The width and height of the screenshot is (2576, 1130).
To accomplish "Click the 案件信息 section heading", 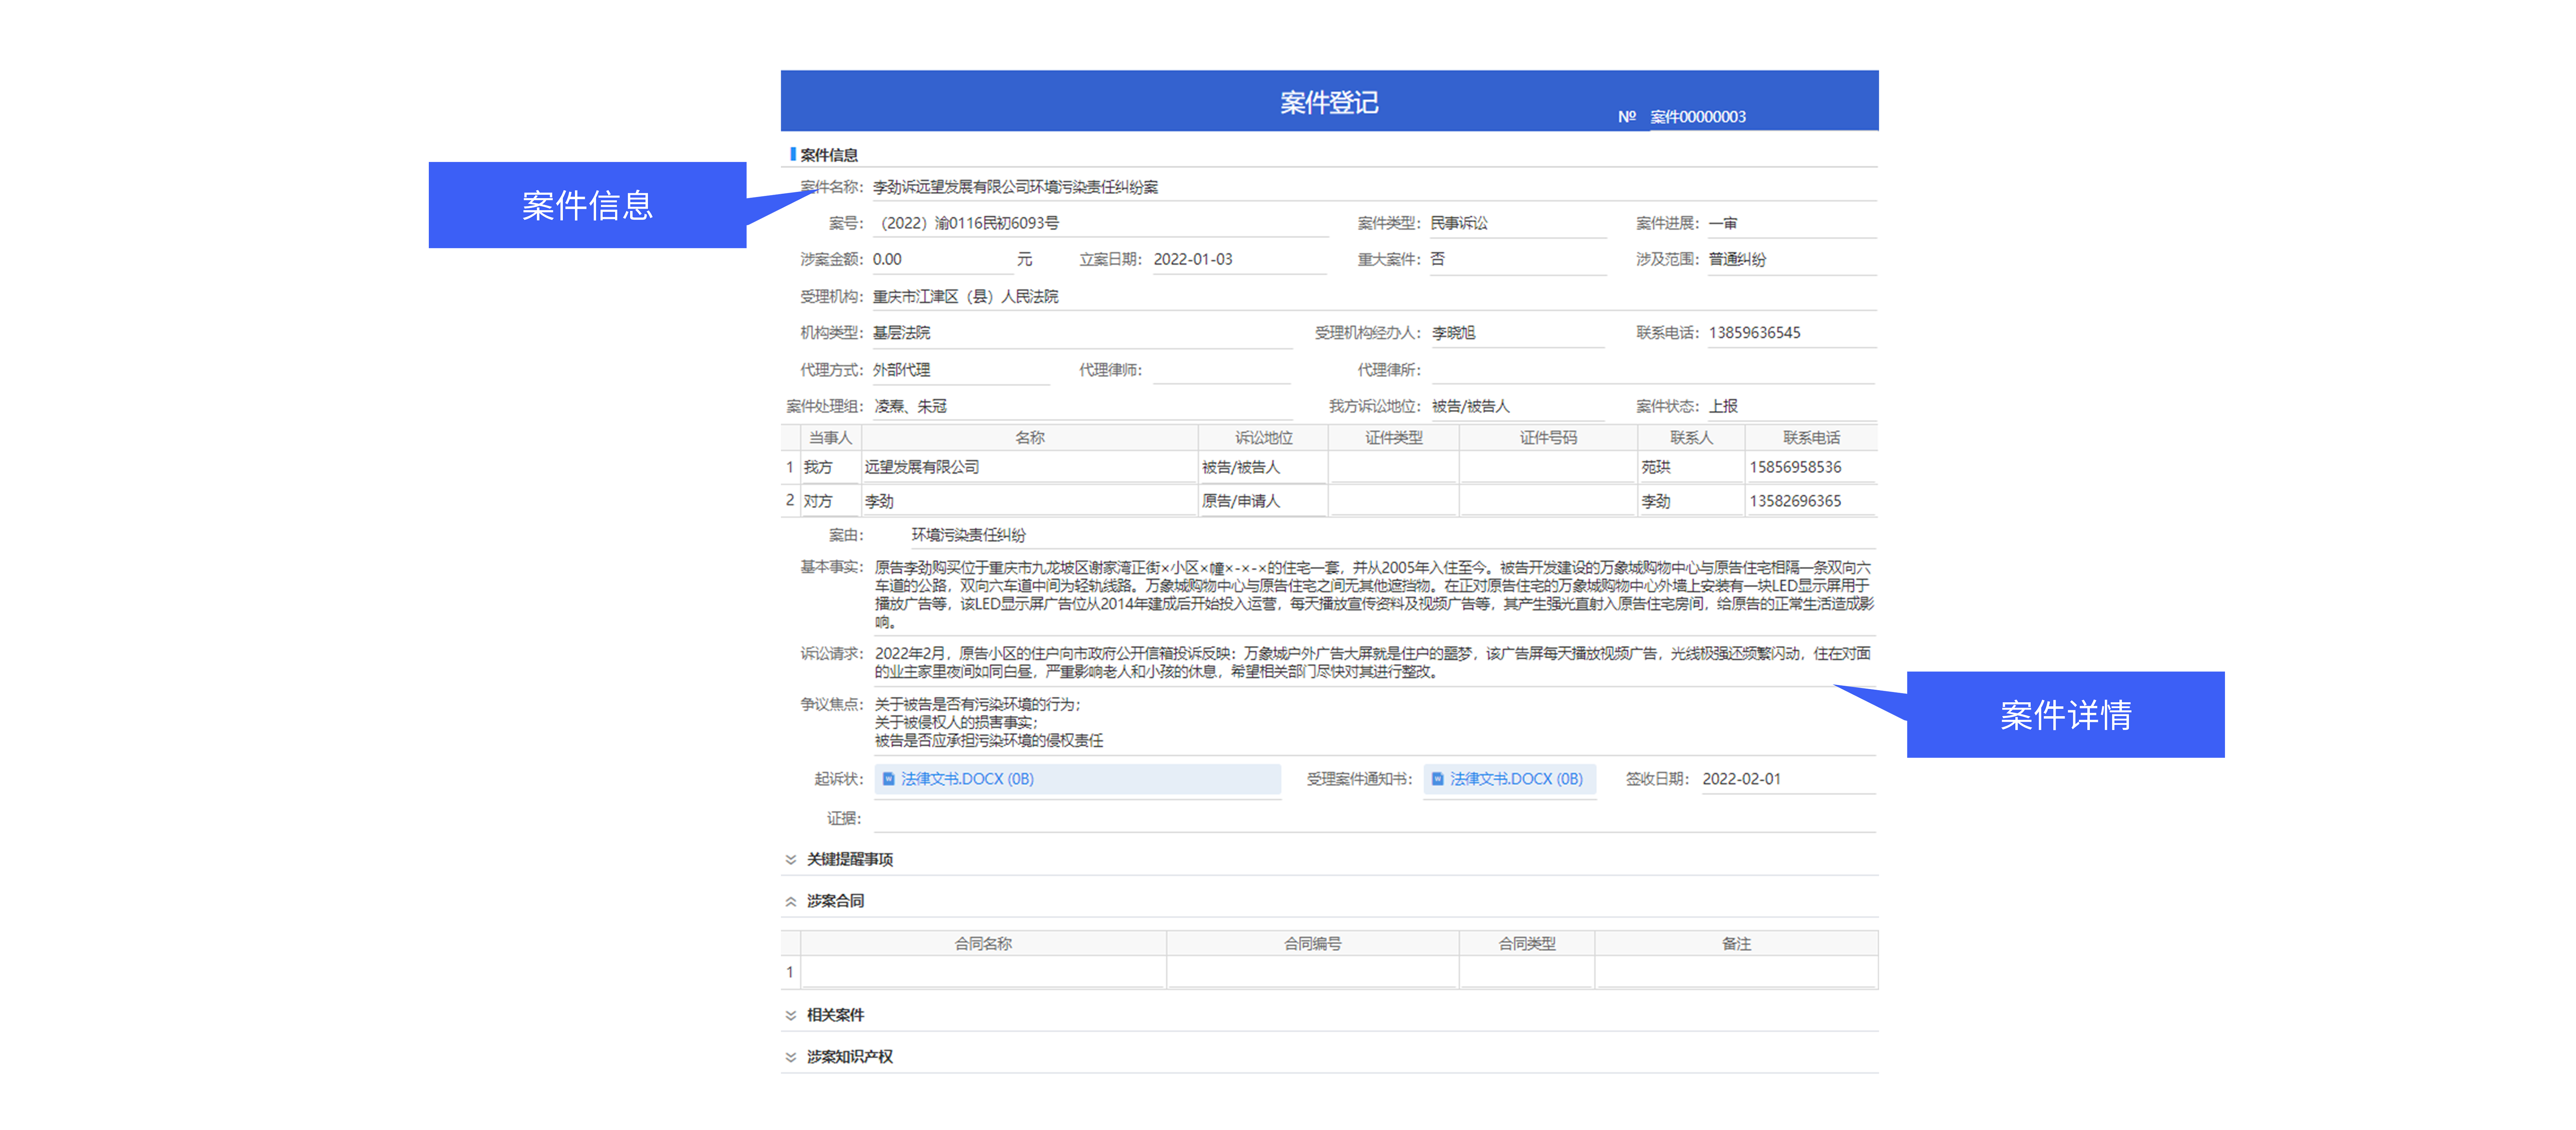I will pyautogui.click(x=829, y=155).
